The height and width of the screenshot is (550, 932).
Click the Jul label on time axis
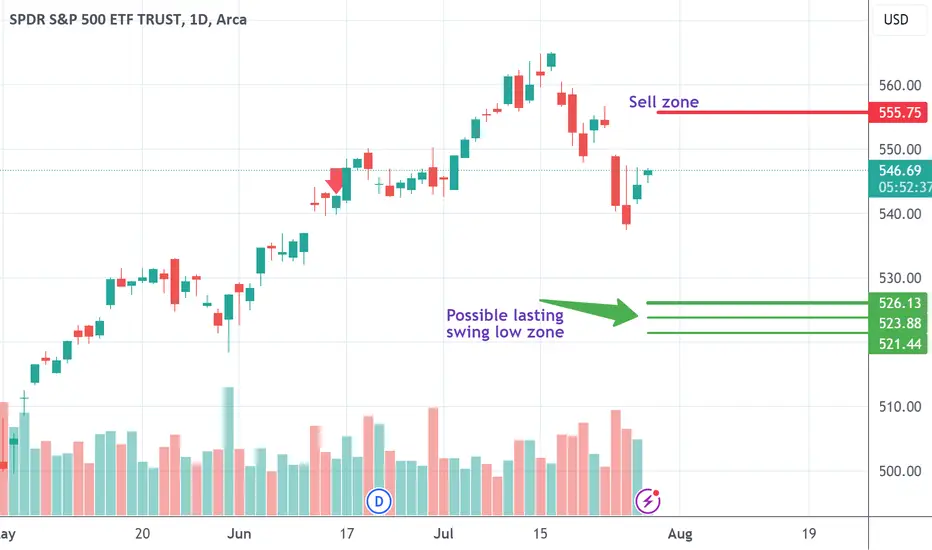click(443, 534)
